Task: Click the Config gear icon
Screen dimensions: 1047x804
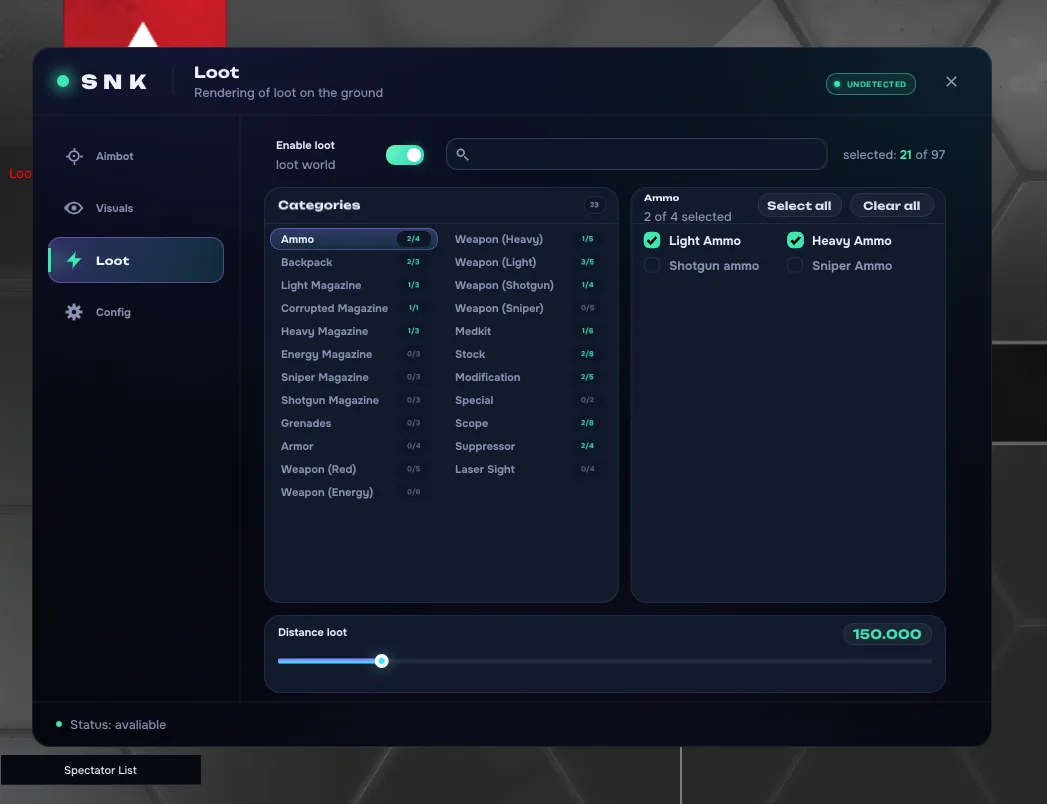Action: (x=74, y=312)
